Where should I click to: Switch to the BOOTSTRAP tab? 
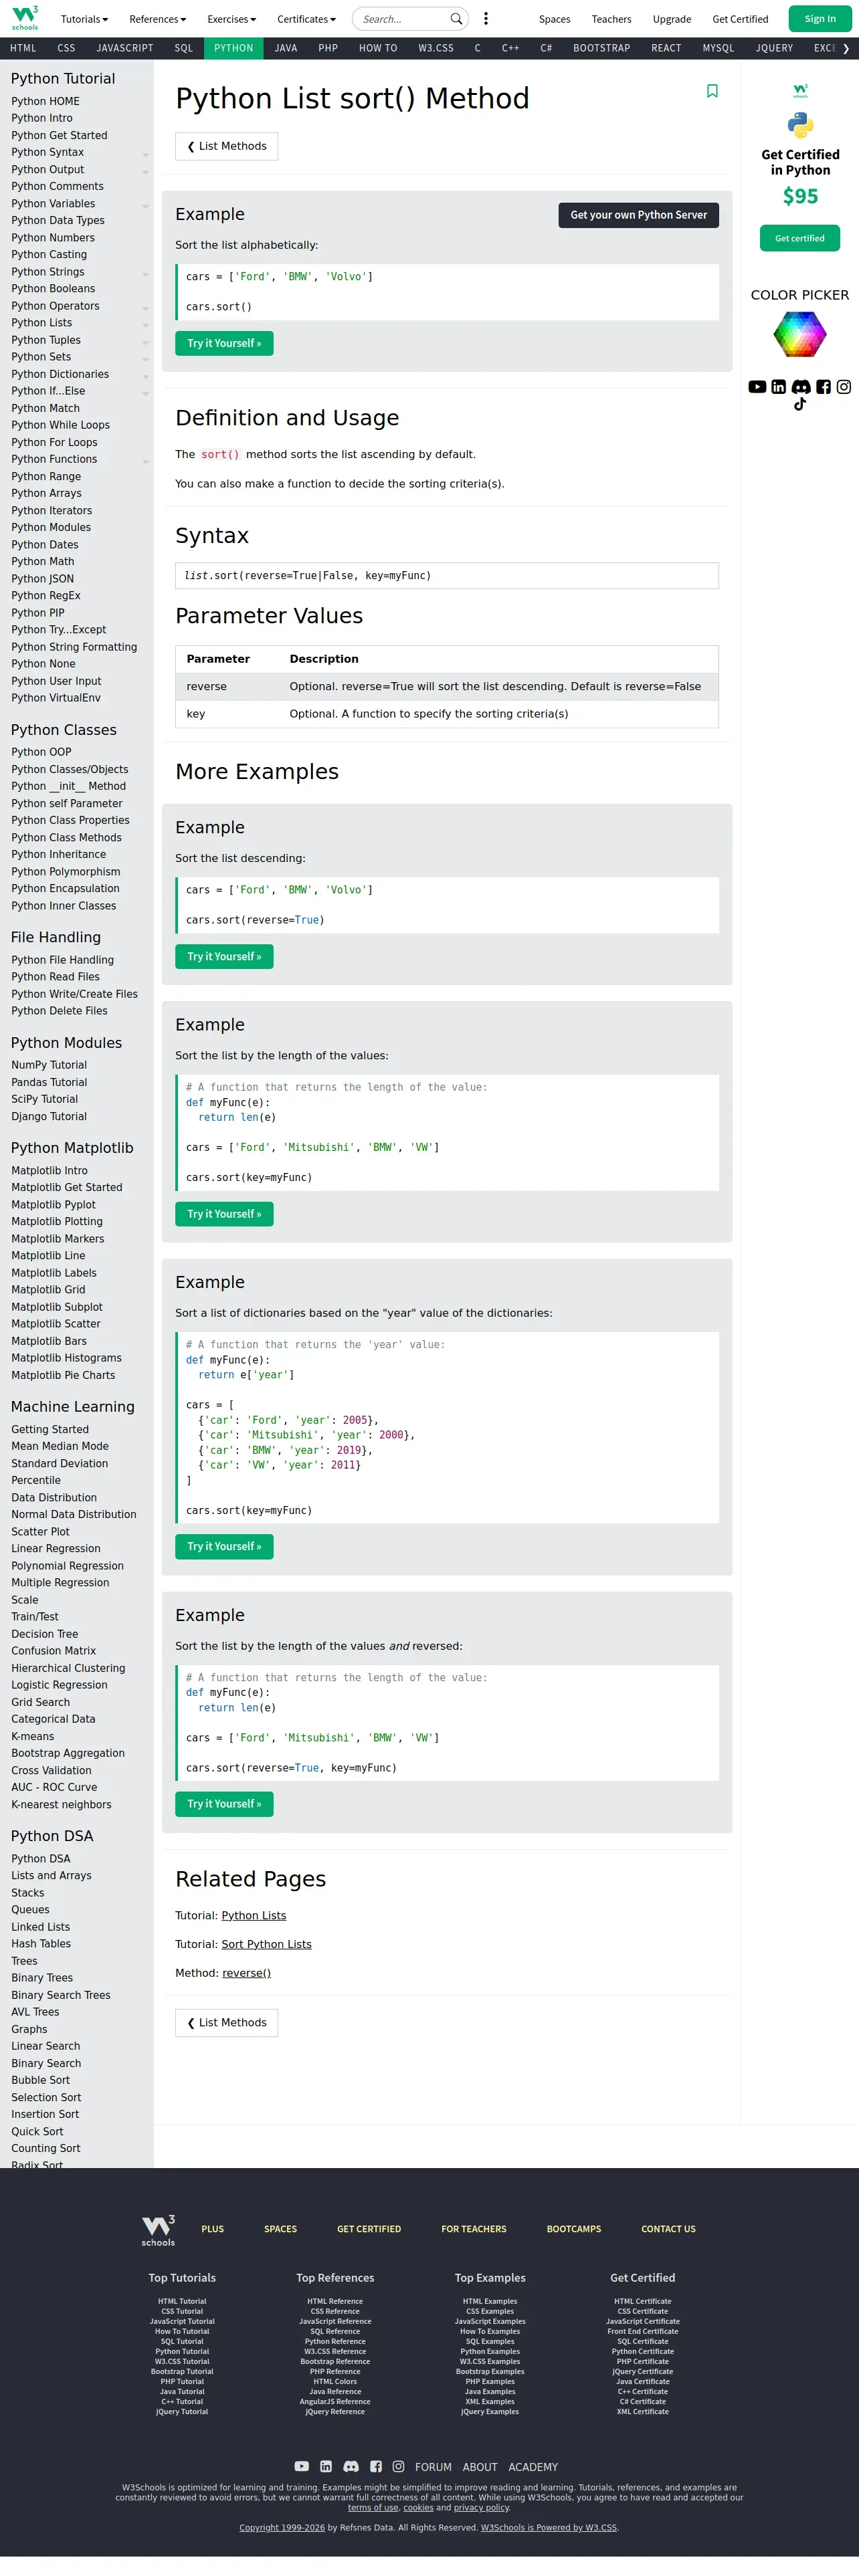[x=602, y=48]
